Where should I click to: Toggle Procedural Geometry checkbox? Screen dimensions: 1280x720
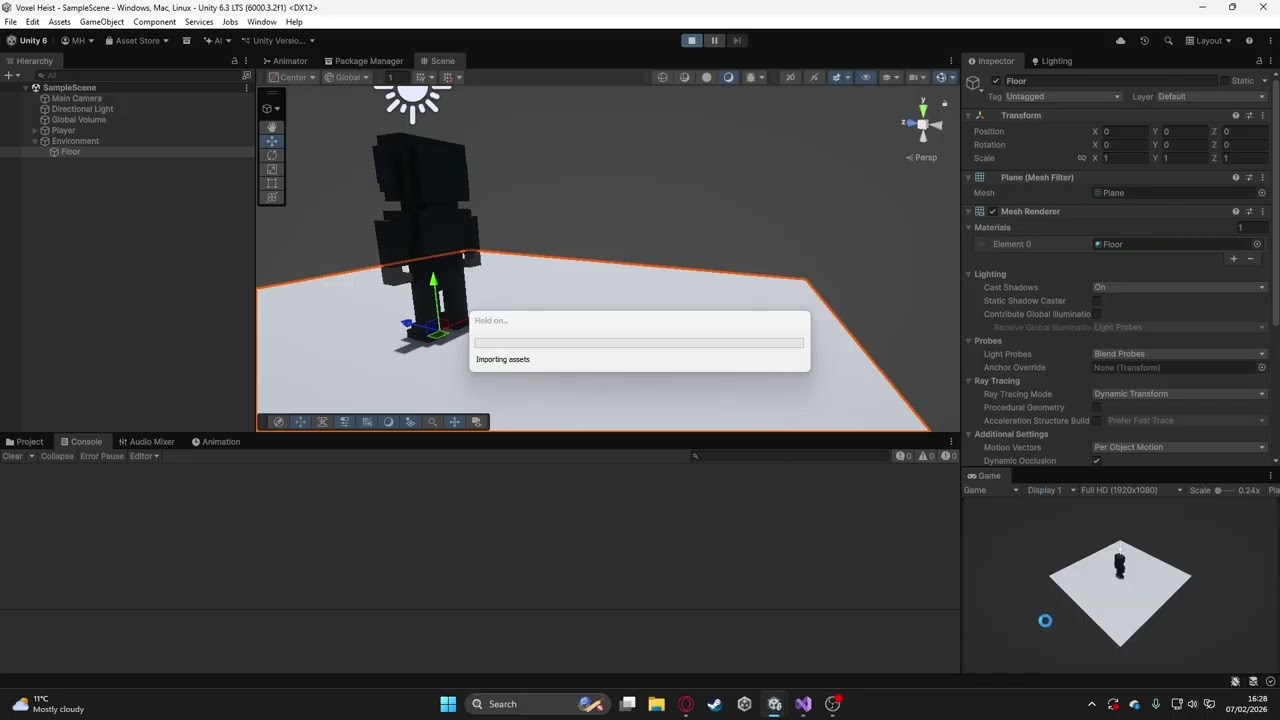tap(1098, 407)
